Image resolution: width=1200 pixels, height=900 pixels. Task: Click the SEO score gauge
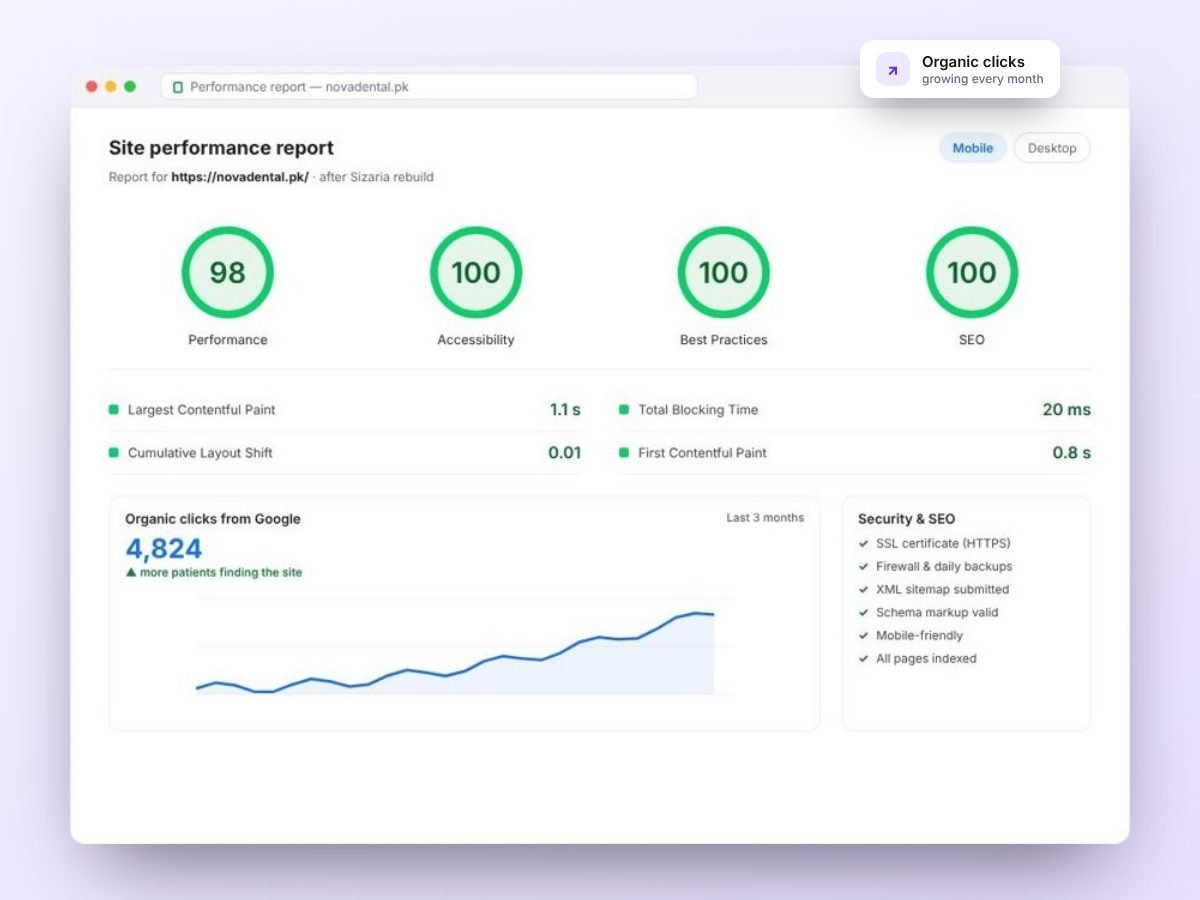coord(972,272)
